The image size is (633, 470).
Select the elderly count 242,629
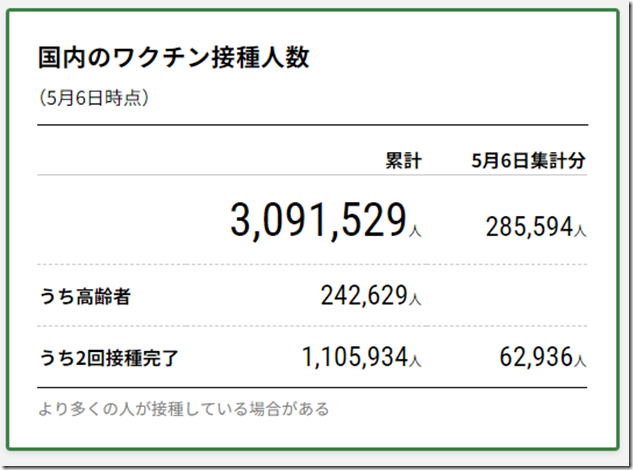tap(364, 295)
